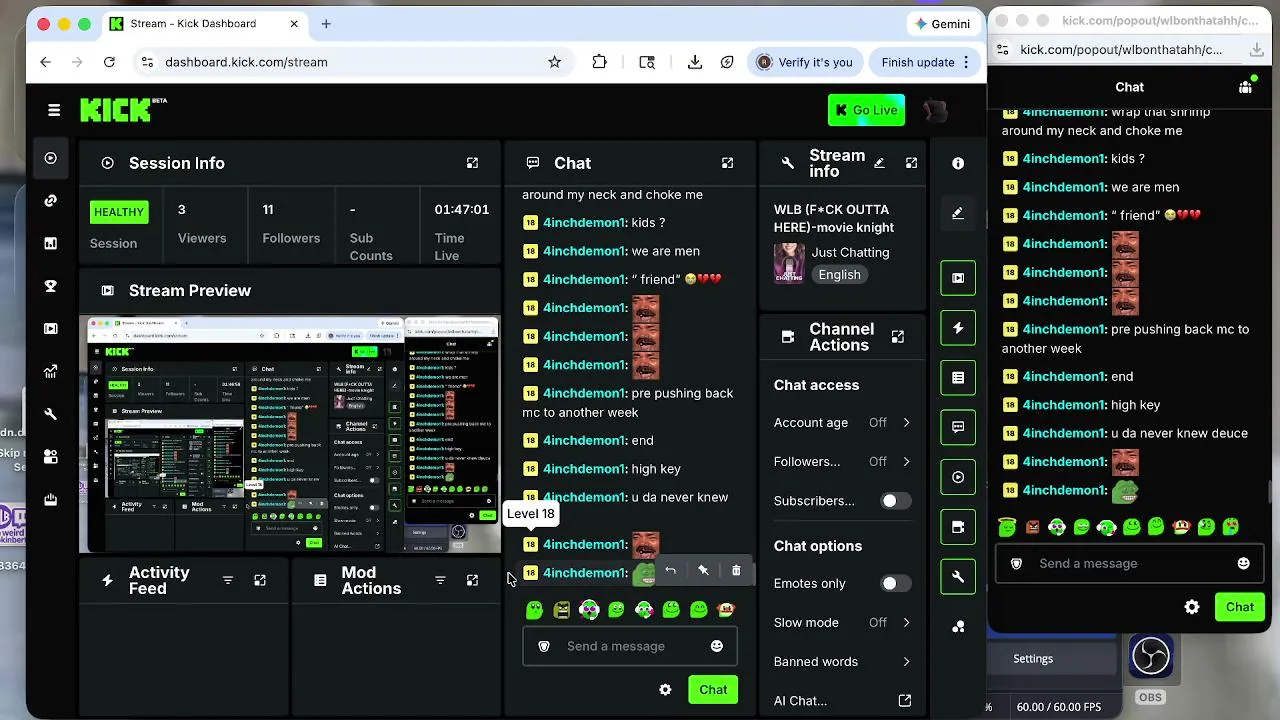This screenshot has height=720, width=1280.
Task: Click the wrench widget in the right rail
Action: [x=958, y=576]
